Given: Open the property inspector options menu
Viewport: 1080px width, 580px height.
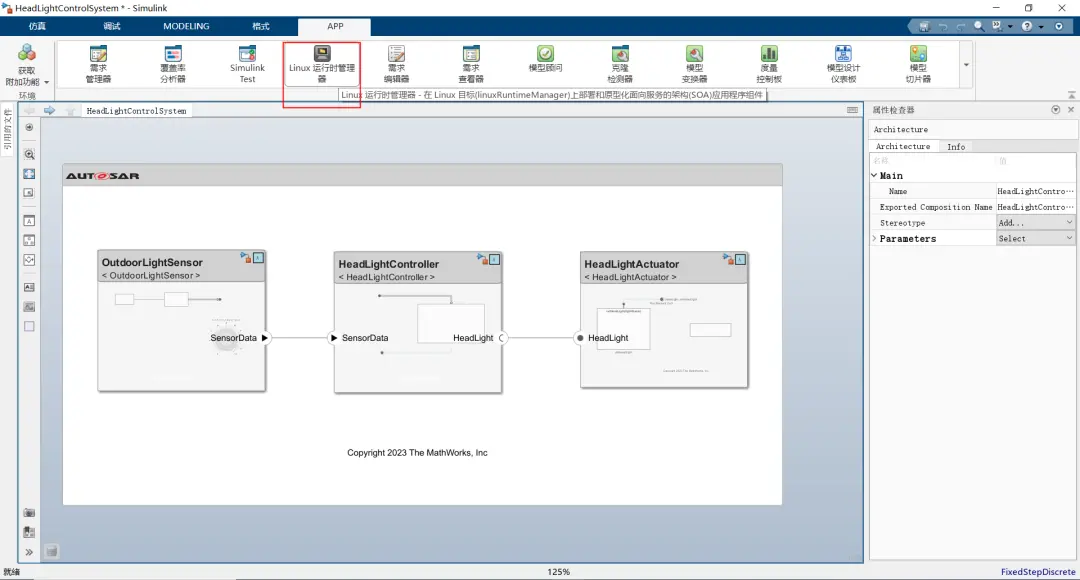Looking at the screenshot, I should click(1055, 110).
